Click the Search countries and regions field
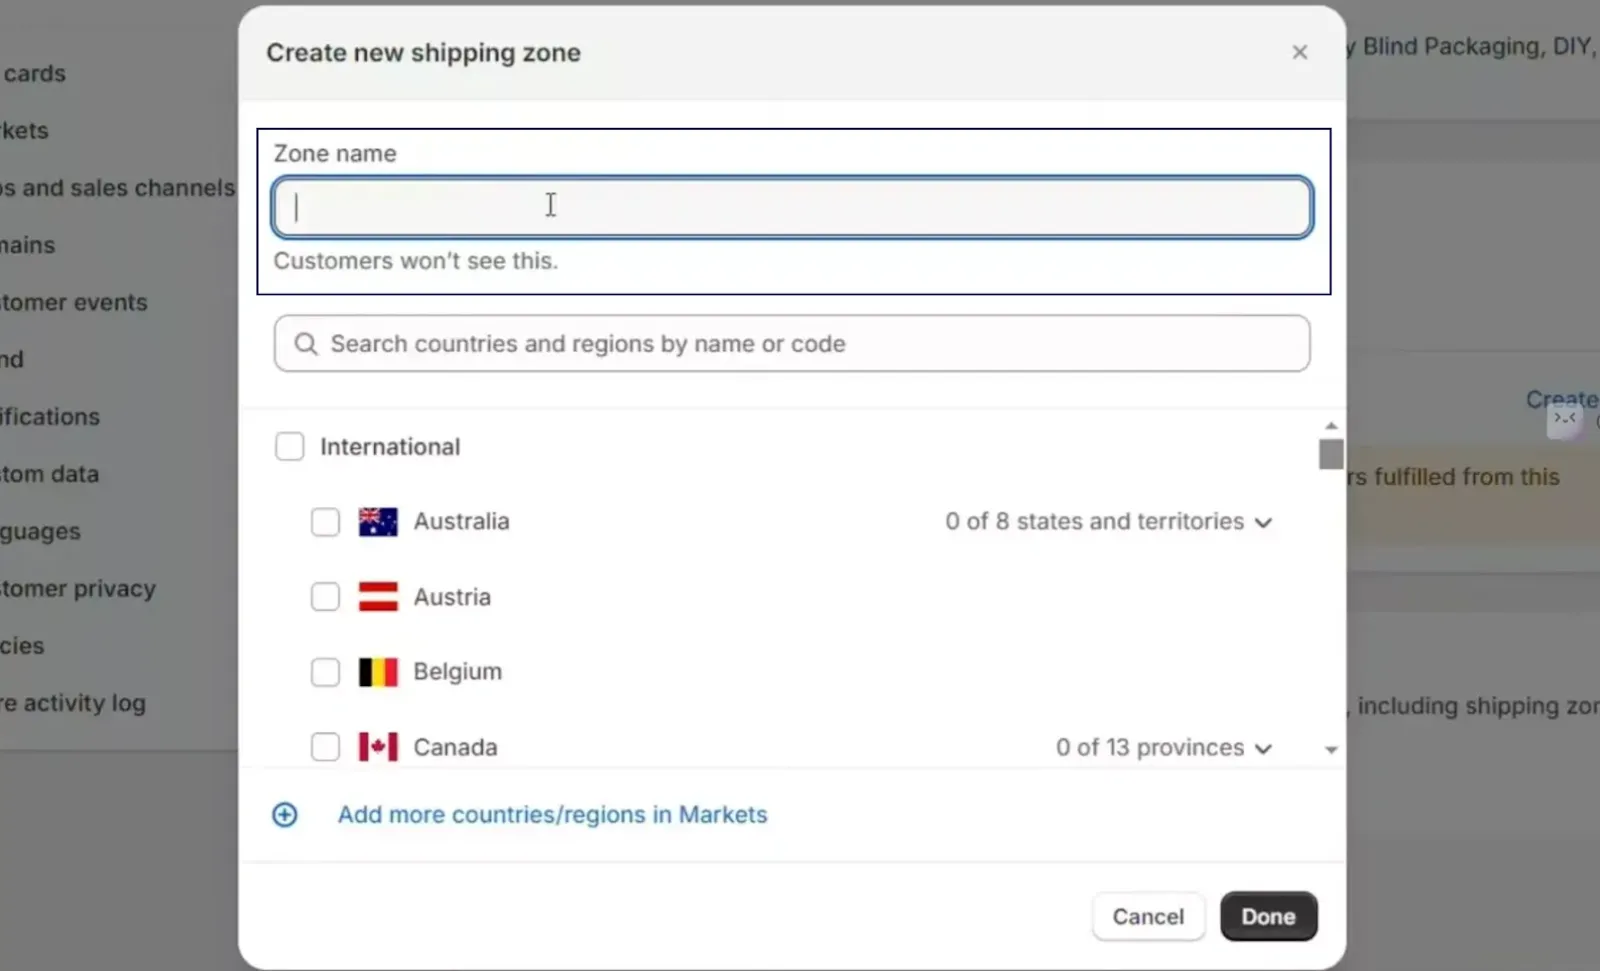 coord(792,344)
